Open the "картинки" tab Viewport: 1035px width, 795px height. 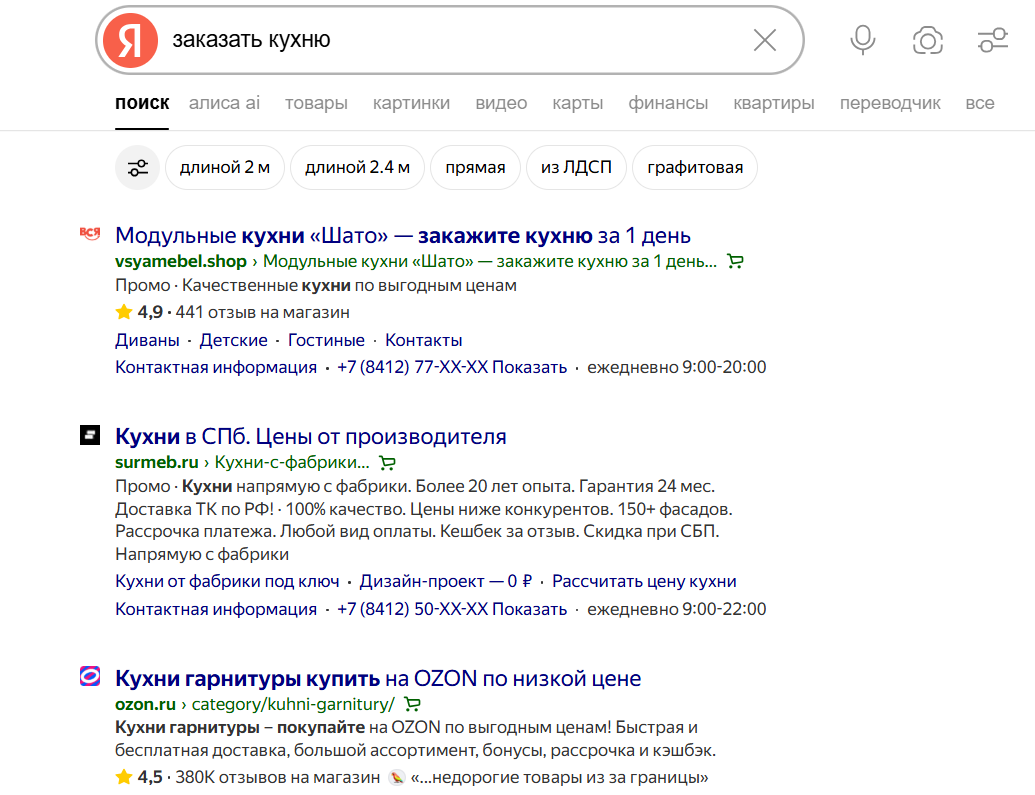click(x=411, y=103)
